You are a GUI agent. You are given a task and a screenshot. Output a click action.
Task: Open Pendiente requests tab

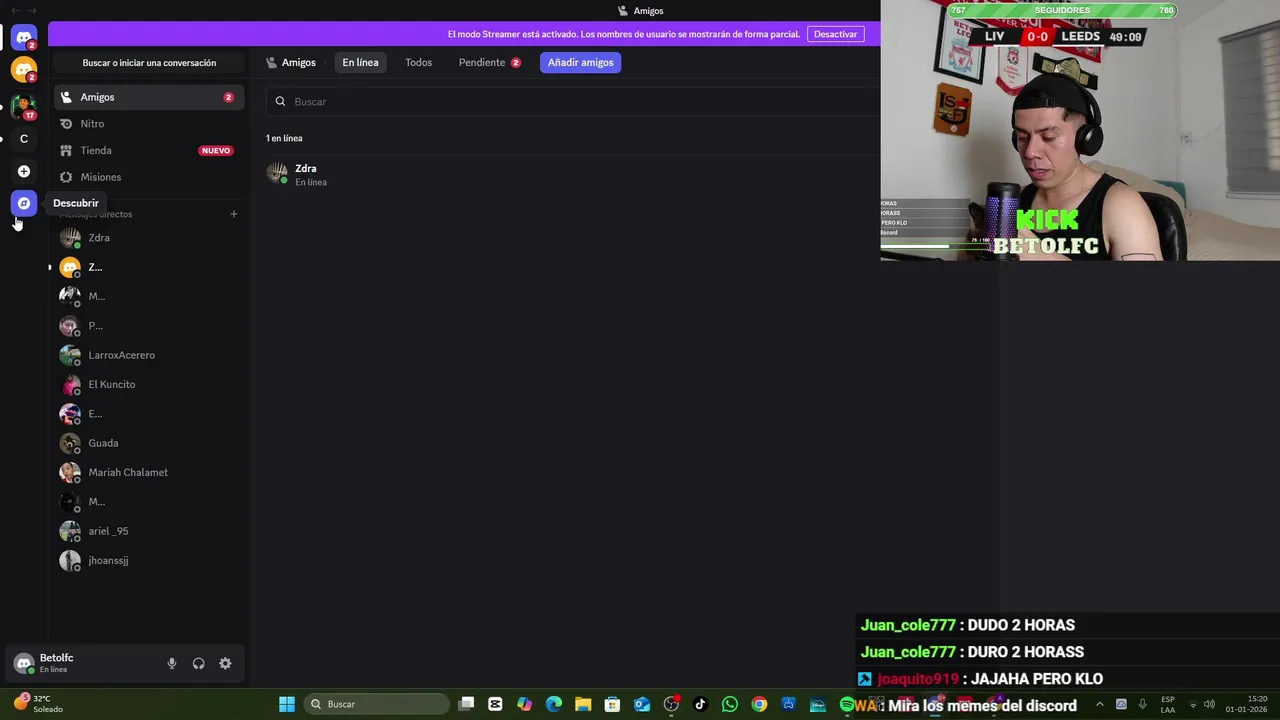point(489,62)
